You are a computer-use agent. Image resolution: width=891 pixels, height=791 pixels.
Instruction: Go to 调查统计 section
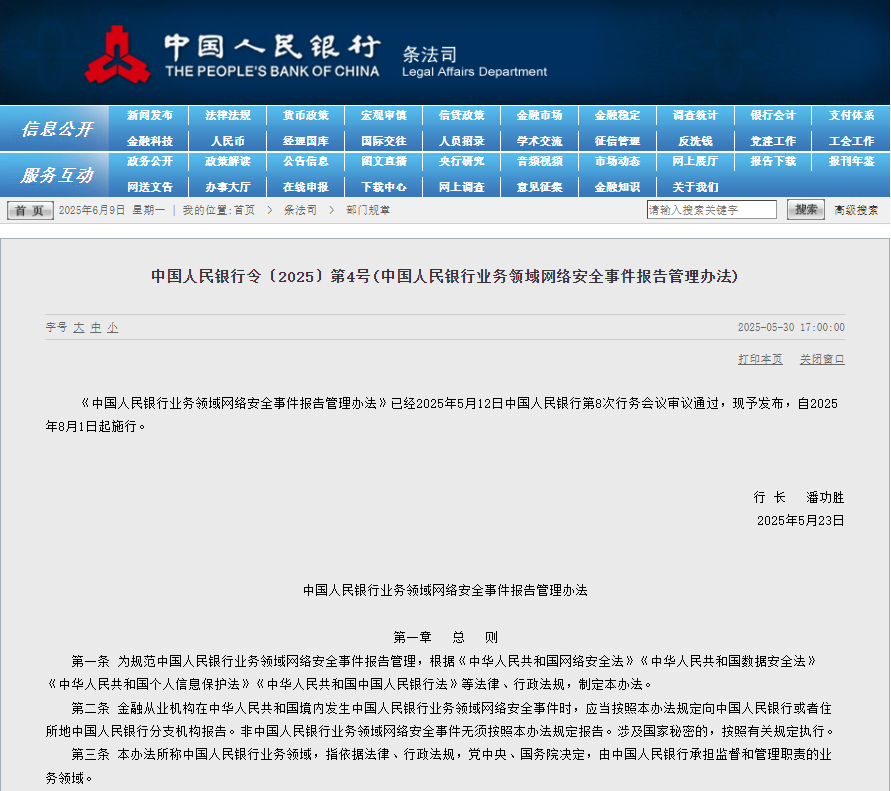pos(695,115)
